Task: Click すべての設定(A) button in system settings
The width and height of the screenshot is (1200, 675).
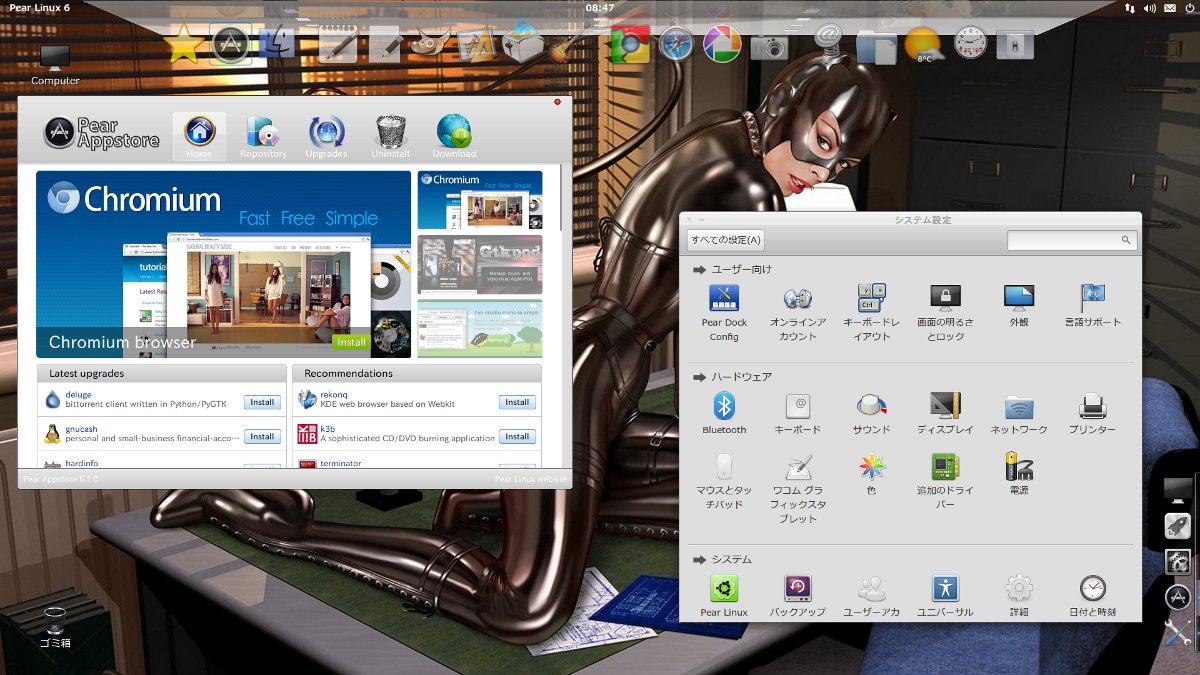Action: [726, 240]
